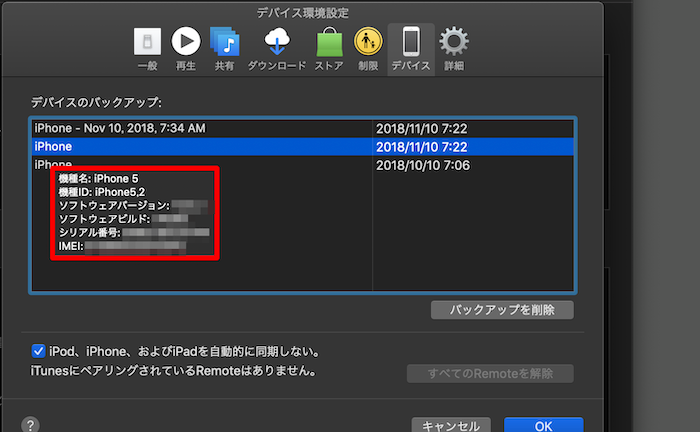Open the 共有 (Sharing) preferences tab

224,49
